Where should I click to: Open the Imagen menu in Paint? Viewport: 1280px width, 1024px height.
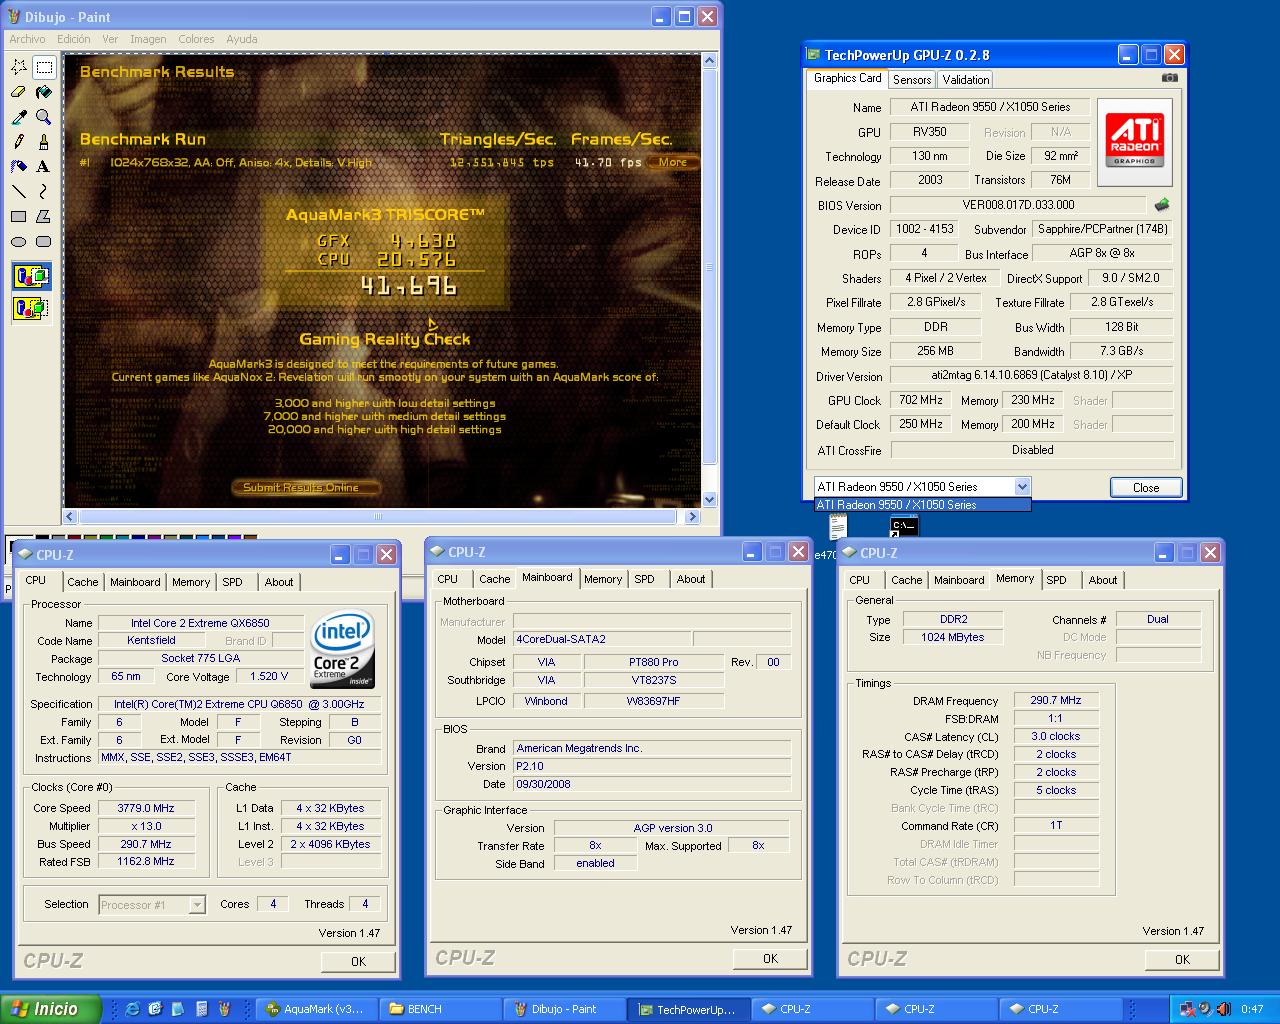coord(148,39)
